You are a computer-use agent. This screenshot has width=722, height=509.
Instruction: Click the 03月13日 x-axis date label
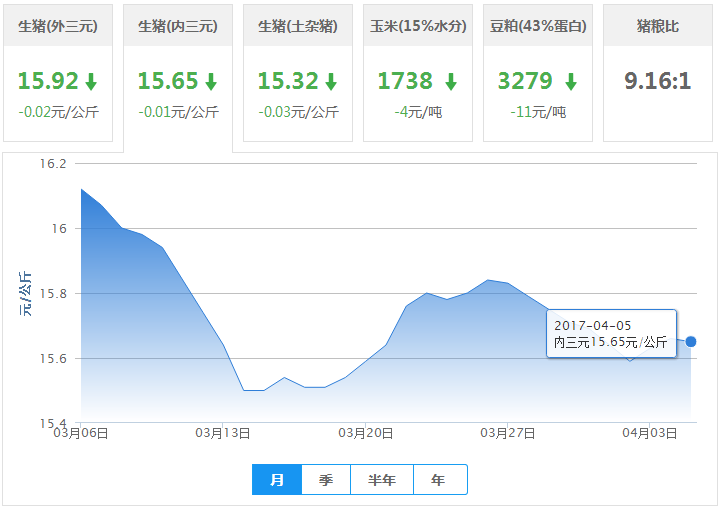coord(223,433)
